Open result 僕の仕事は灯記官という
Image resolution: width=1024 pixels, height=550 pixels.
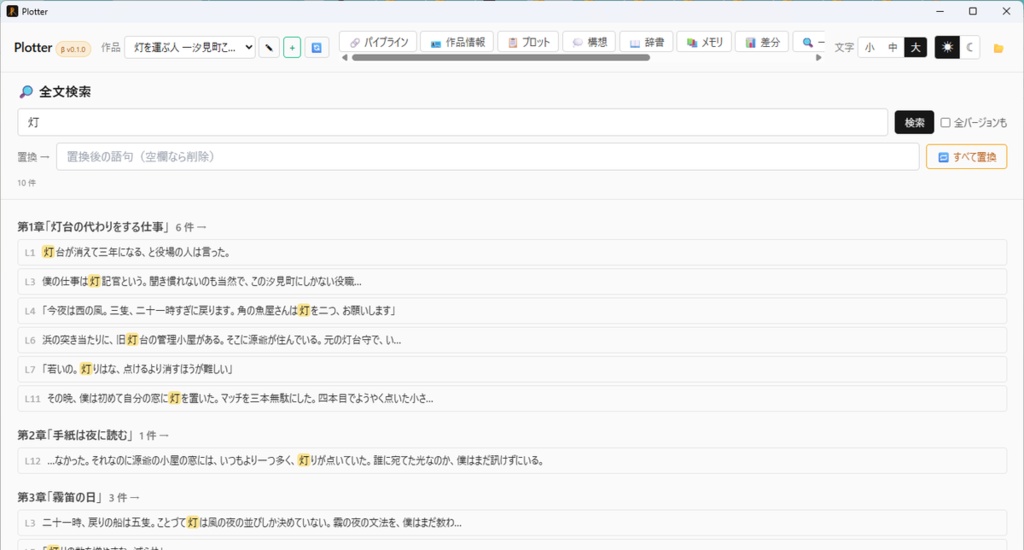pos(512,282)
